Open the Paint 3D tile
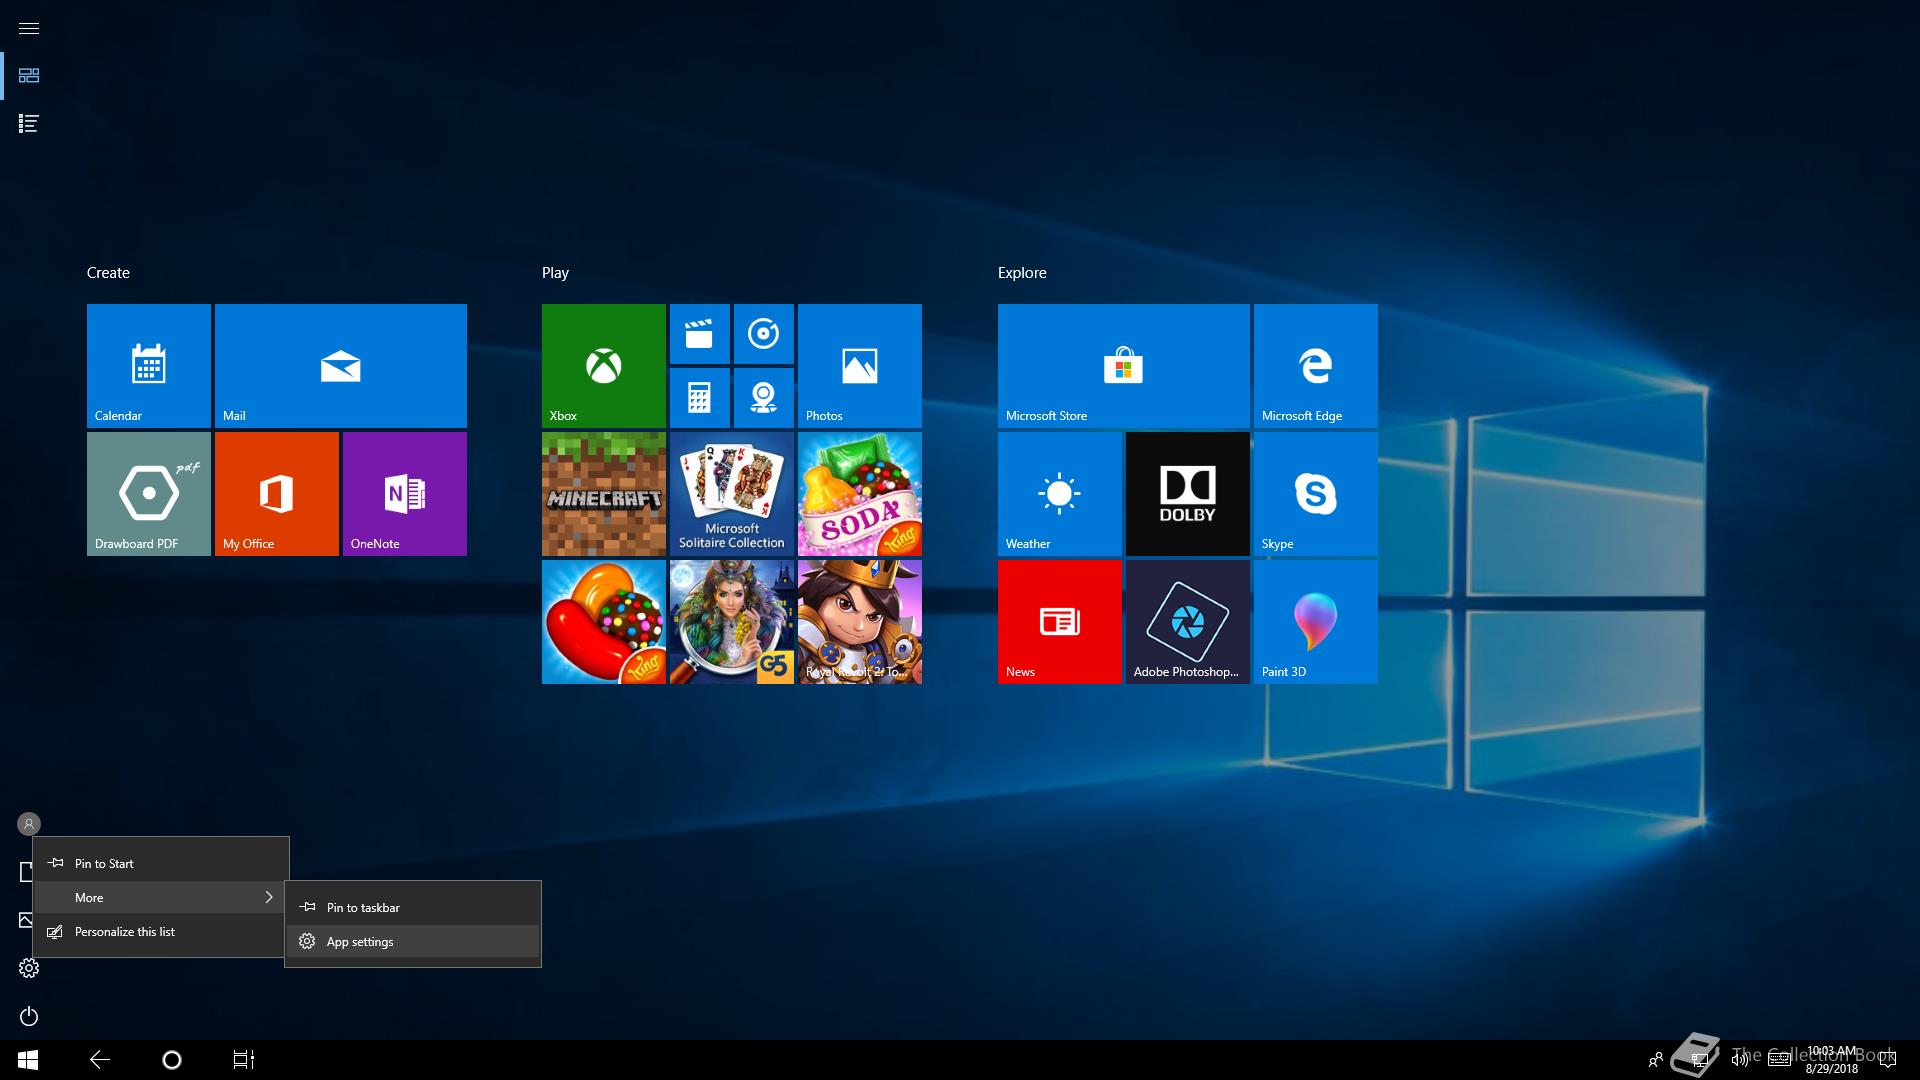1920x1080 pixels. pos(1316,622)
